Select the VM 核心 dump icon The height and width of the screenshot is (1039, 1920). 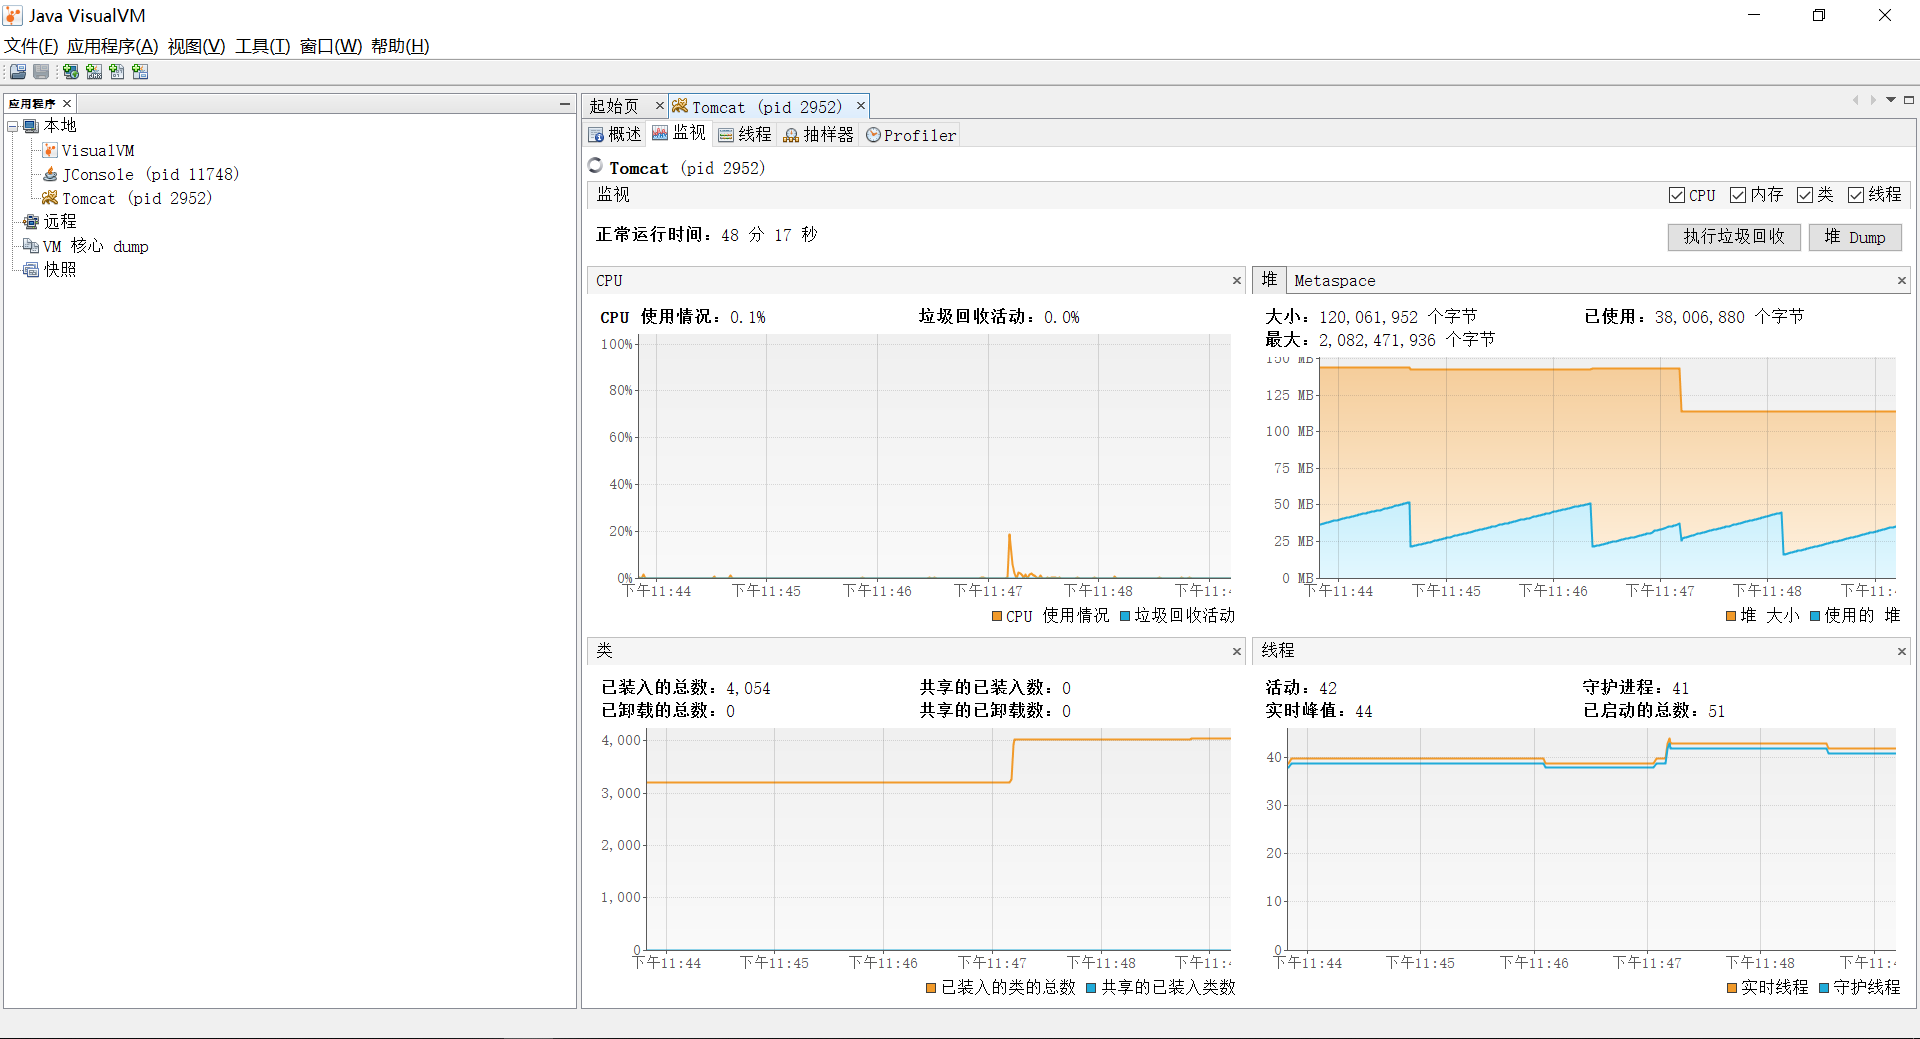31,246
